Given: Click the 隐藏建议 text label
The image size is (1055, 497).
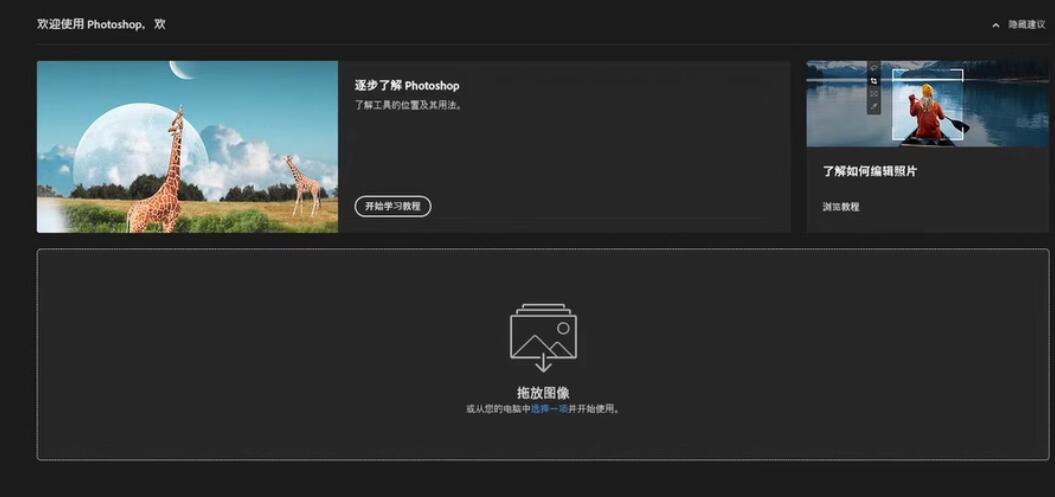Looking at the screenshot, I should [1027, 25].
